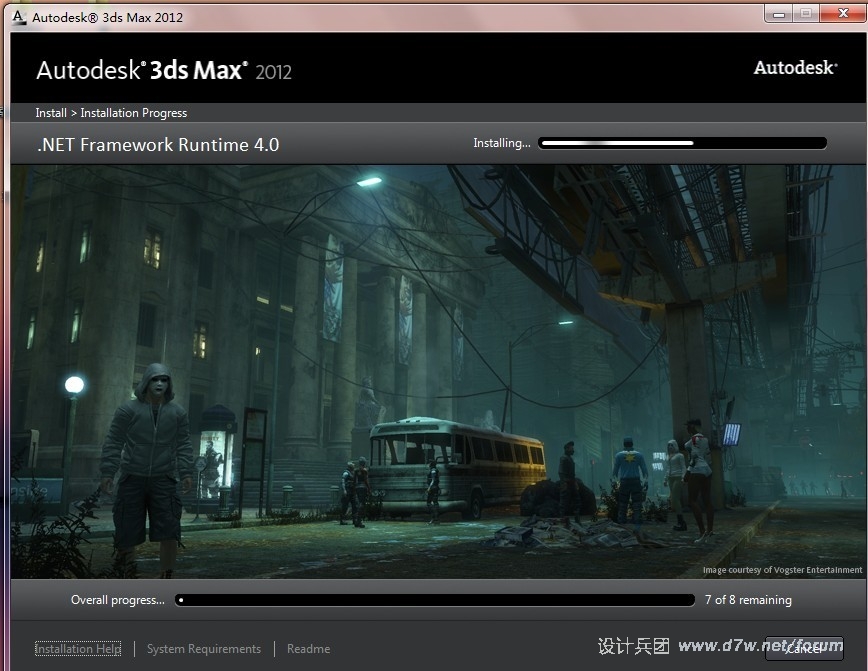
Task: Open the Readme link
Action: click(x=308, y=648)
